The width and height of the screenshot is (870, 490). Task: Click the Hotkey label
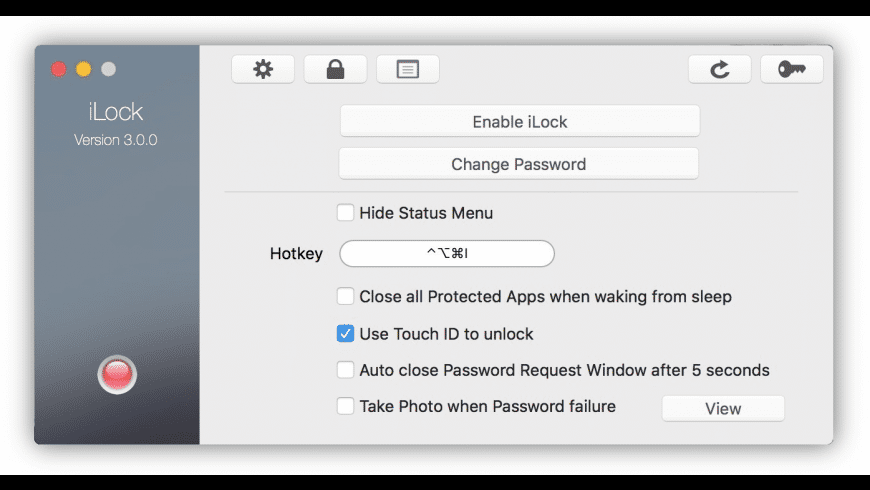[296, 254]
